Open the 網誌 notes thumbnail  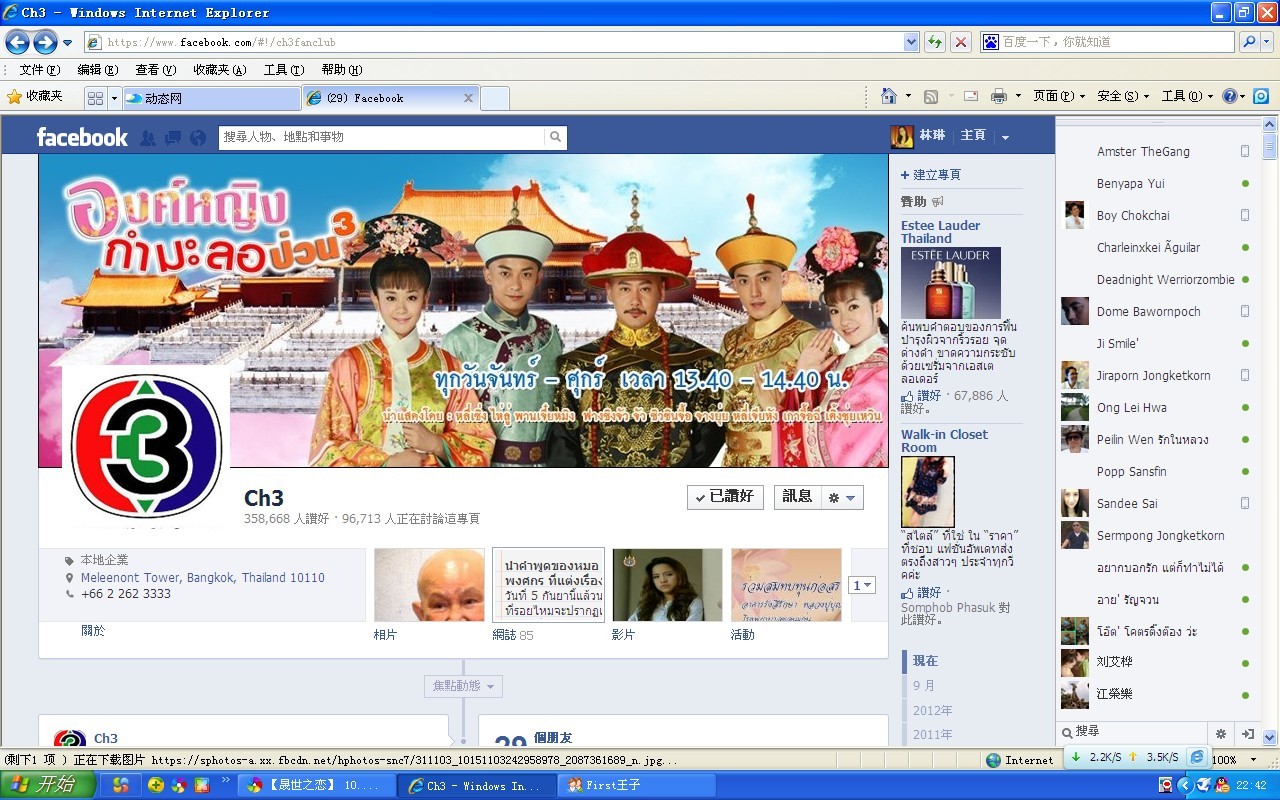(548, 585)
